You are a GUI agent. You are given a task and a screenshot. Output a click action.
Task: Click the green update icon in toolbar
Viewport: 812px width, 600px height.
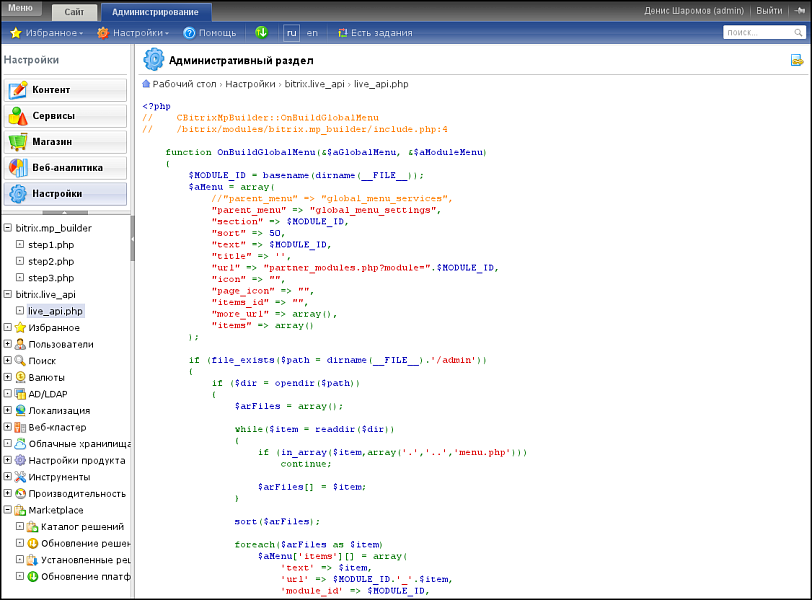(261, 33)
